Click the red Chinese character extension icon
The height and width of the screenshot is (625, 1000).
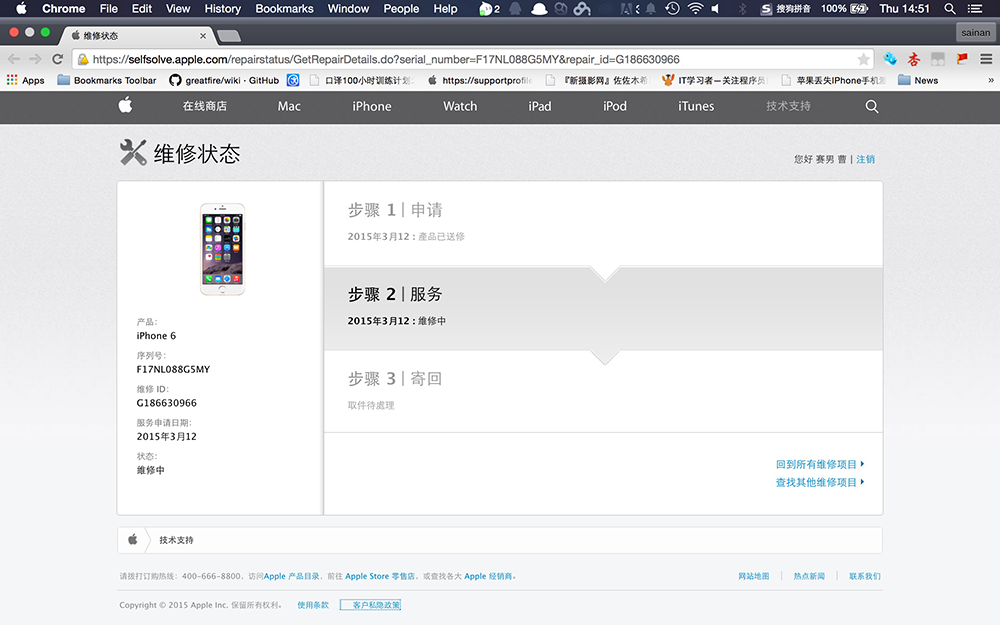pyautogui.click(x=914, y=59)
